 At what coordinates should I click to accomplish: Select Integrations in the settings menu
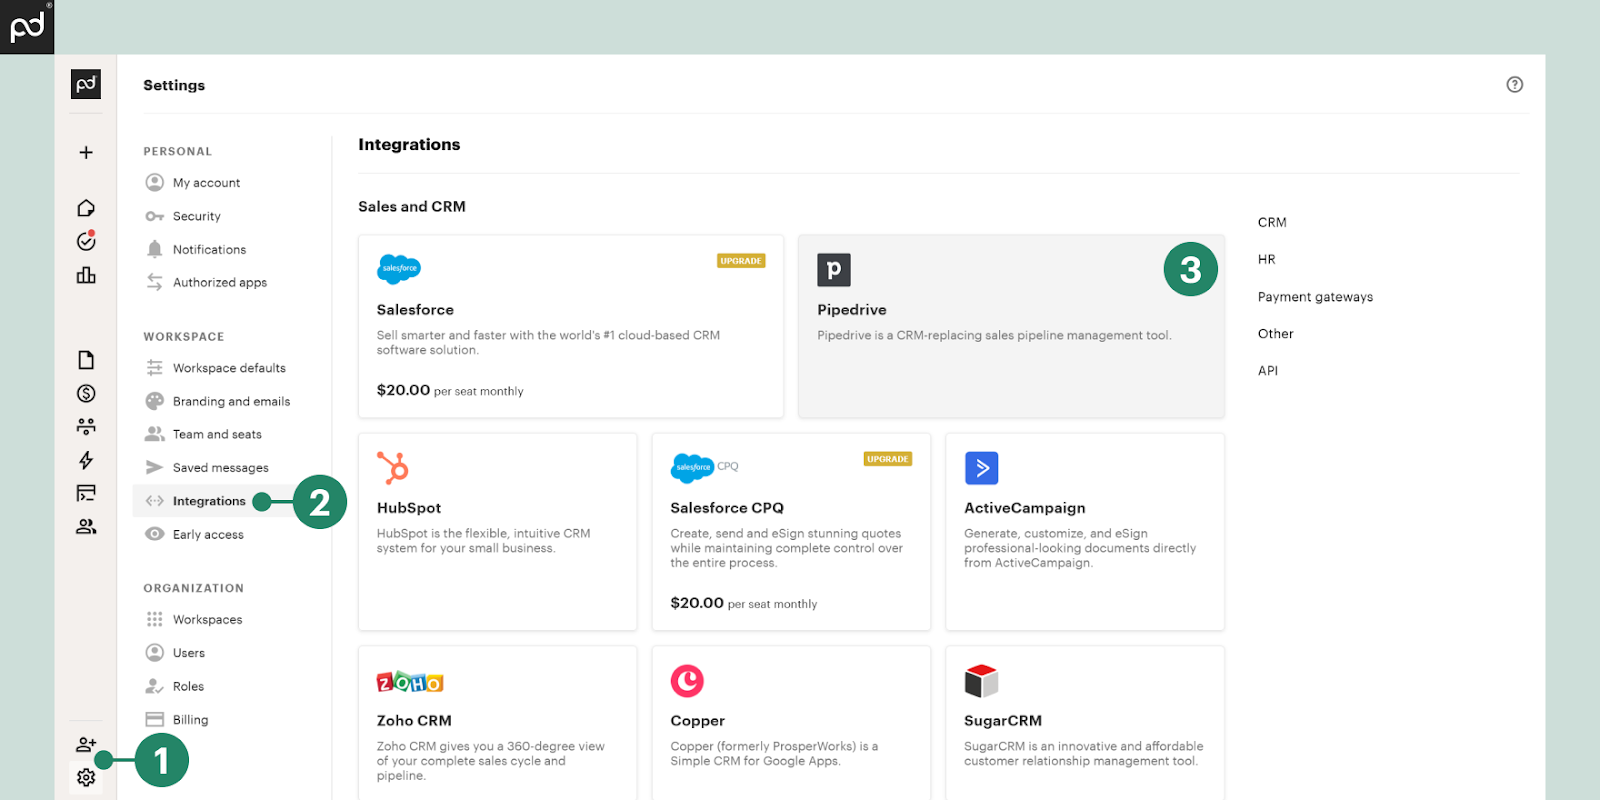click(x=209, y=501)
